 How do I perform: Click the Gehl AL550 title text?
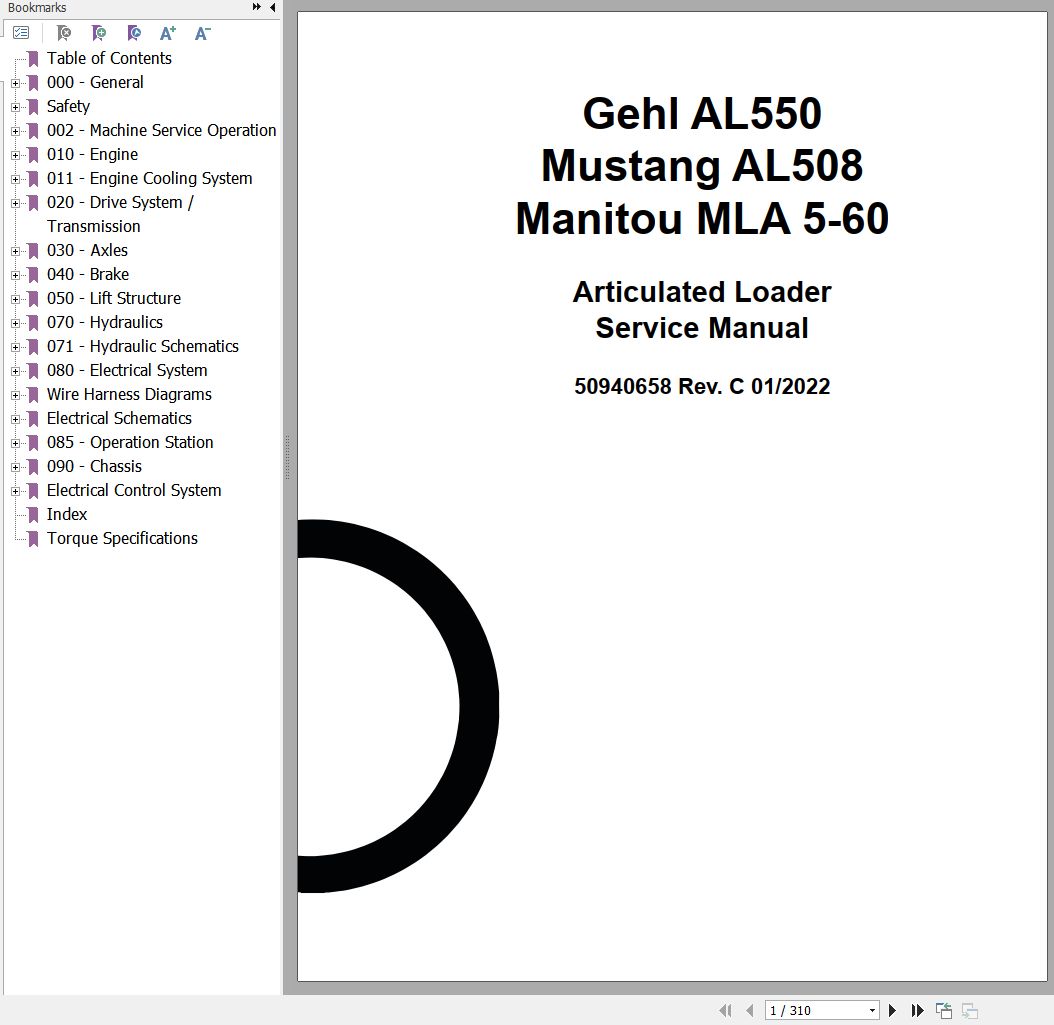coord(702,113)
